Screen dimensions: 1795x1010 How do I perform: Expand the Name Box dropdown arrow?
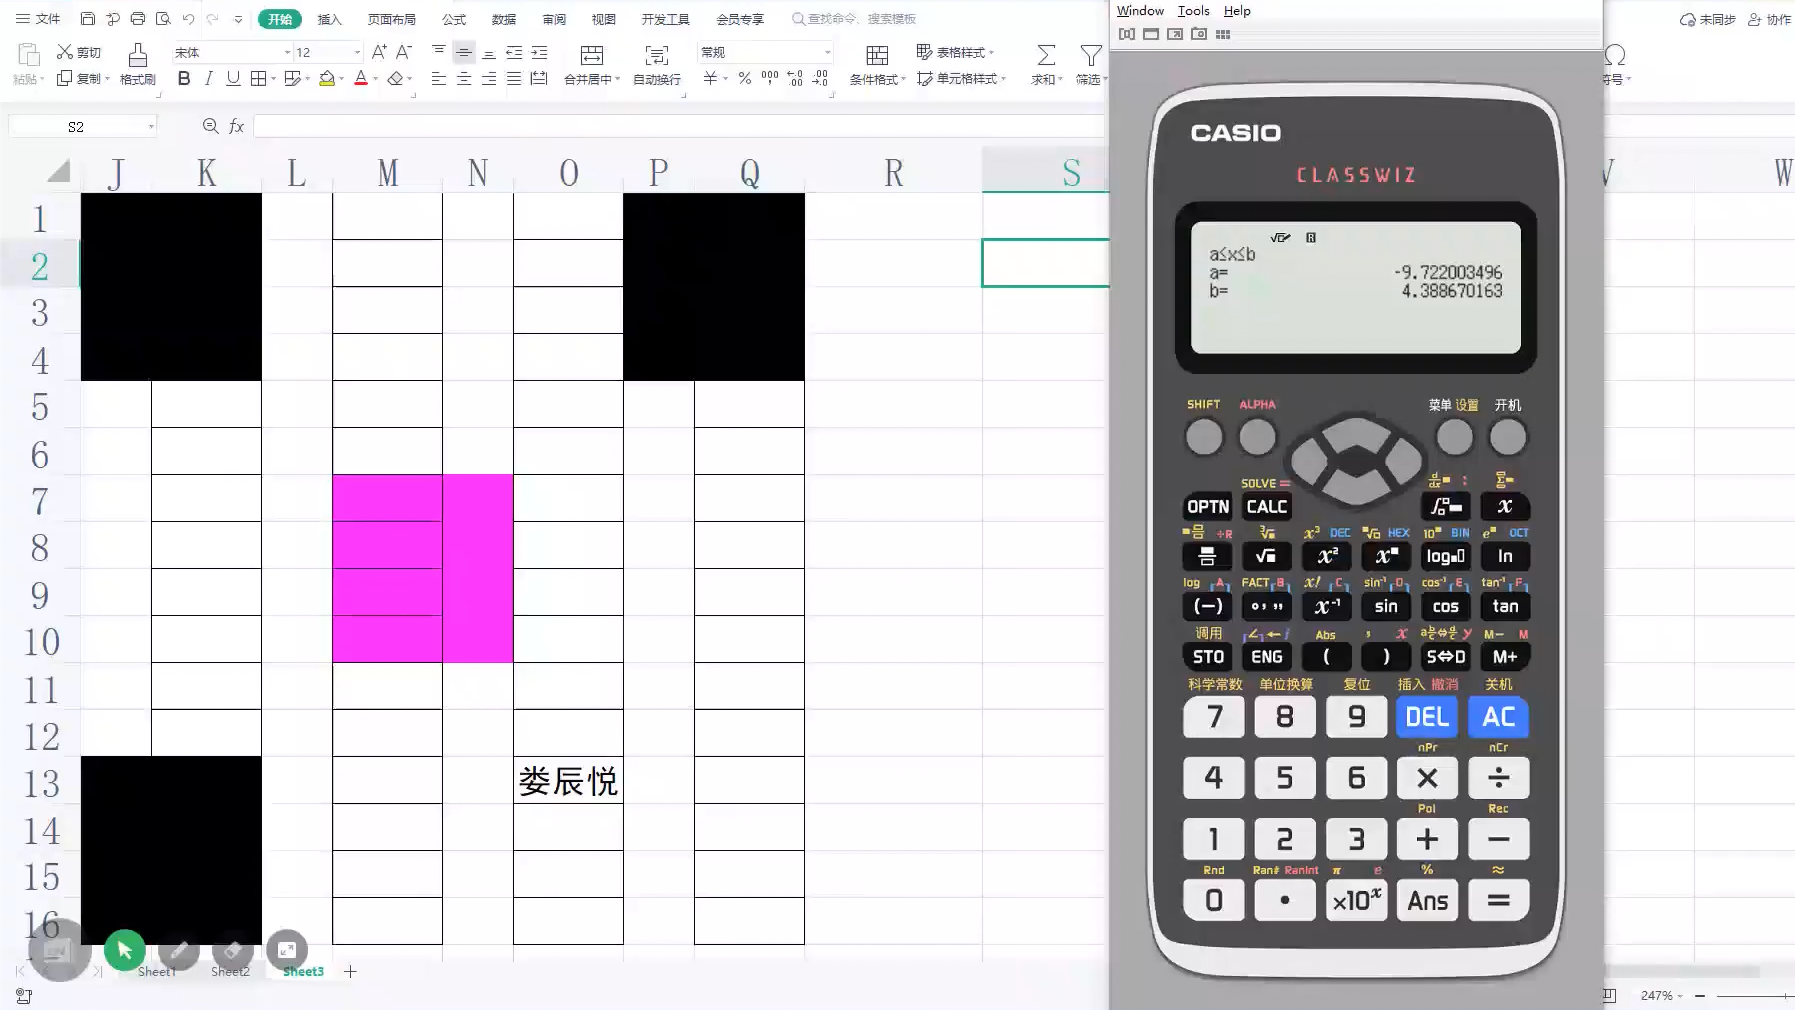point(151,126)
